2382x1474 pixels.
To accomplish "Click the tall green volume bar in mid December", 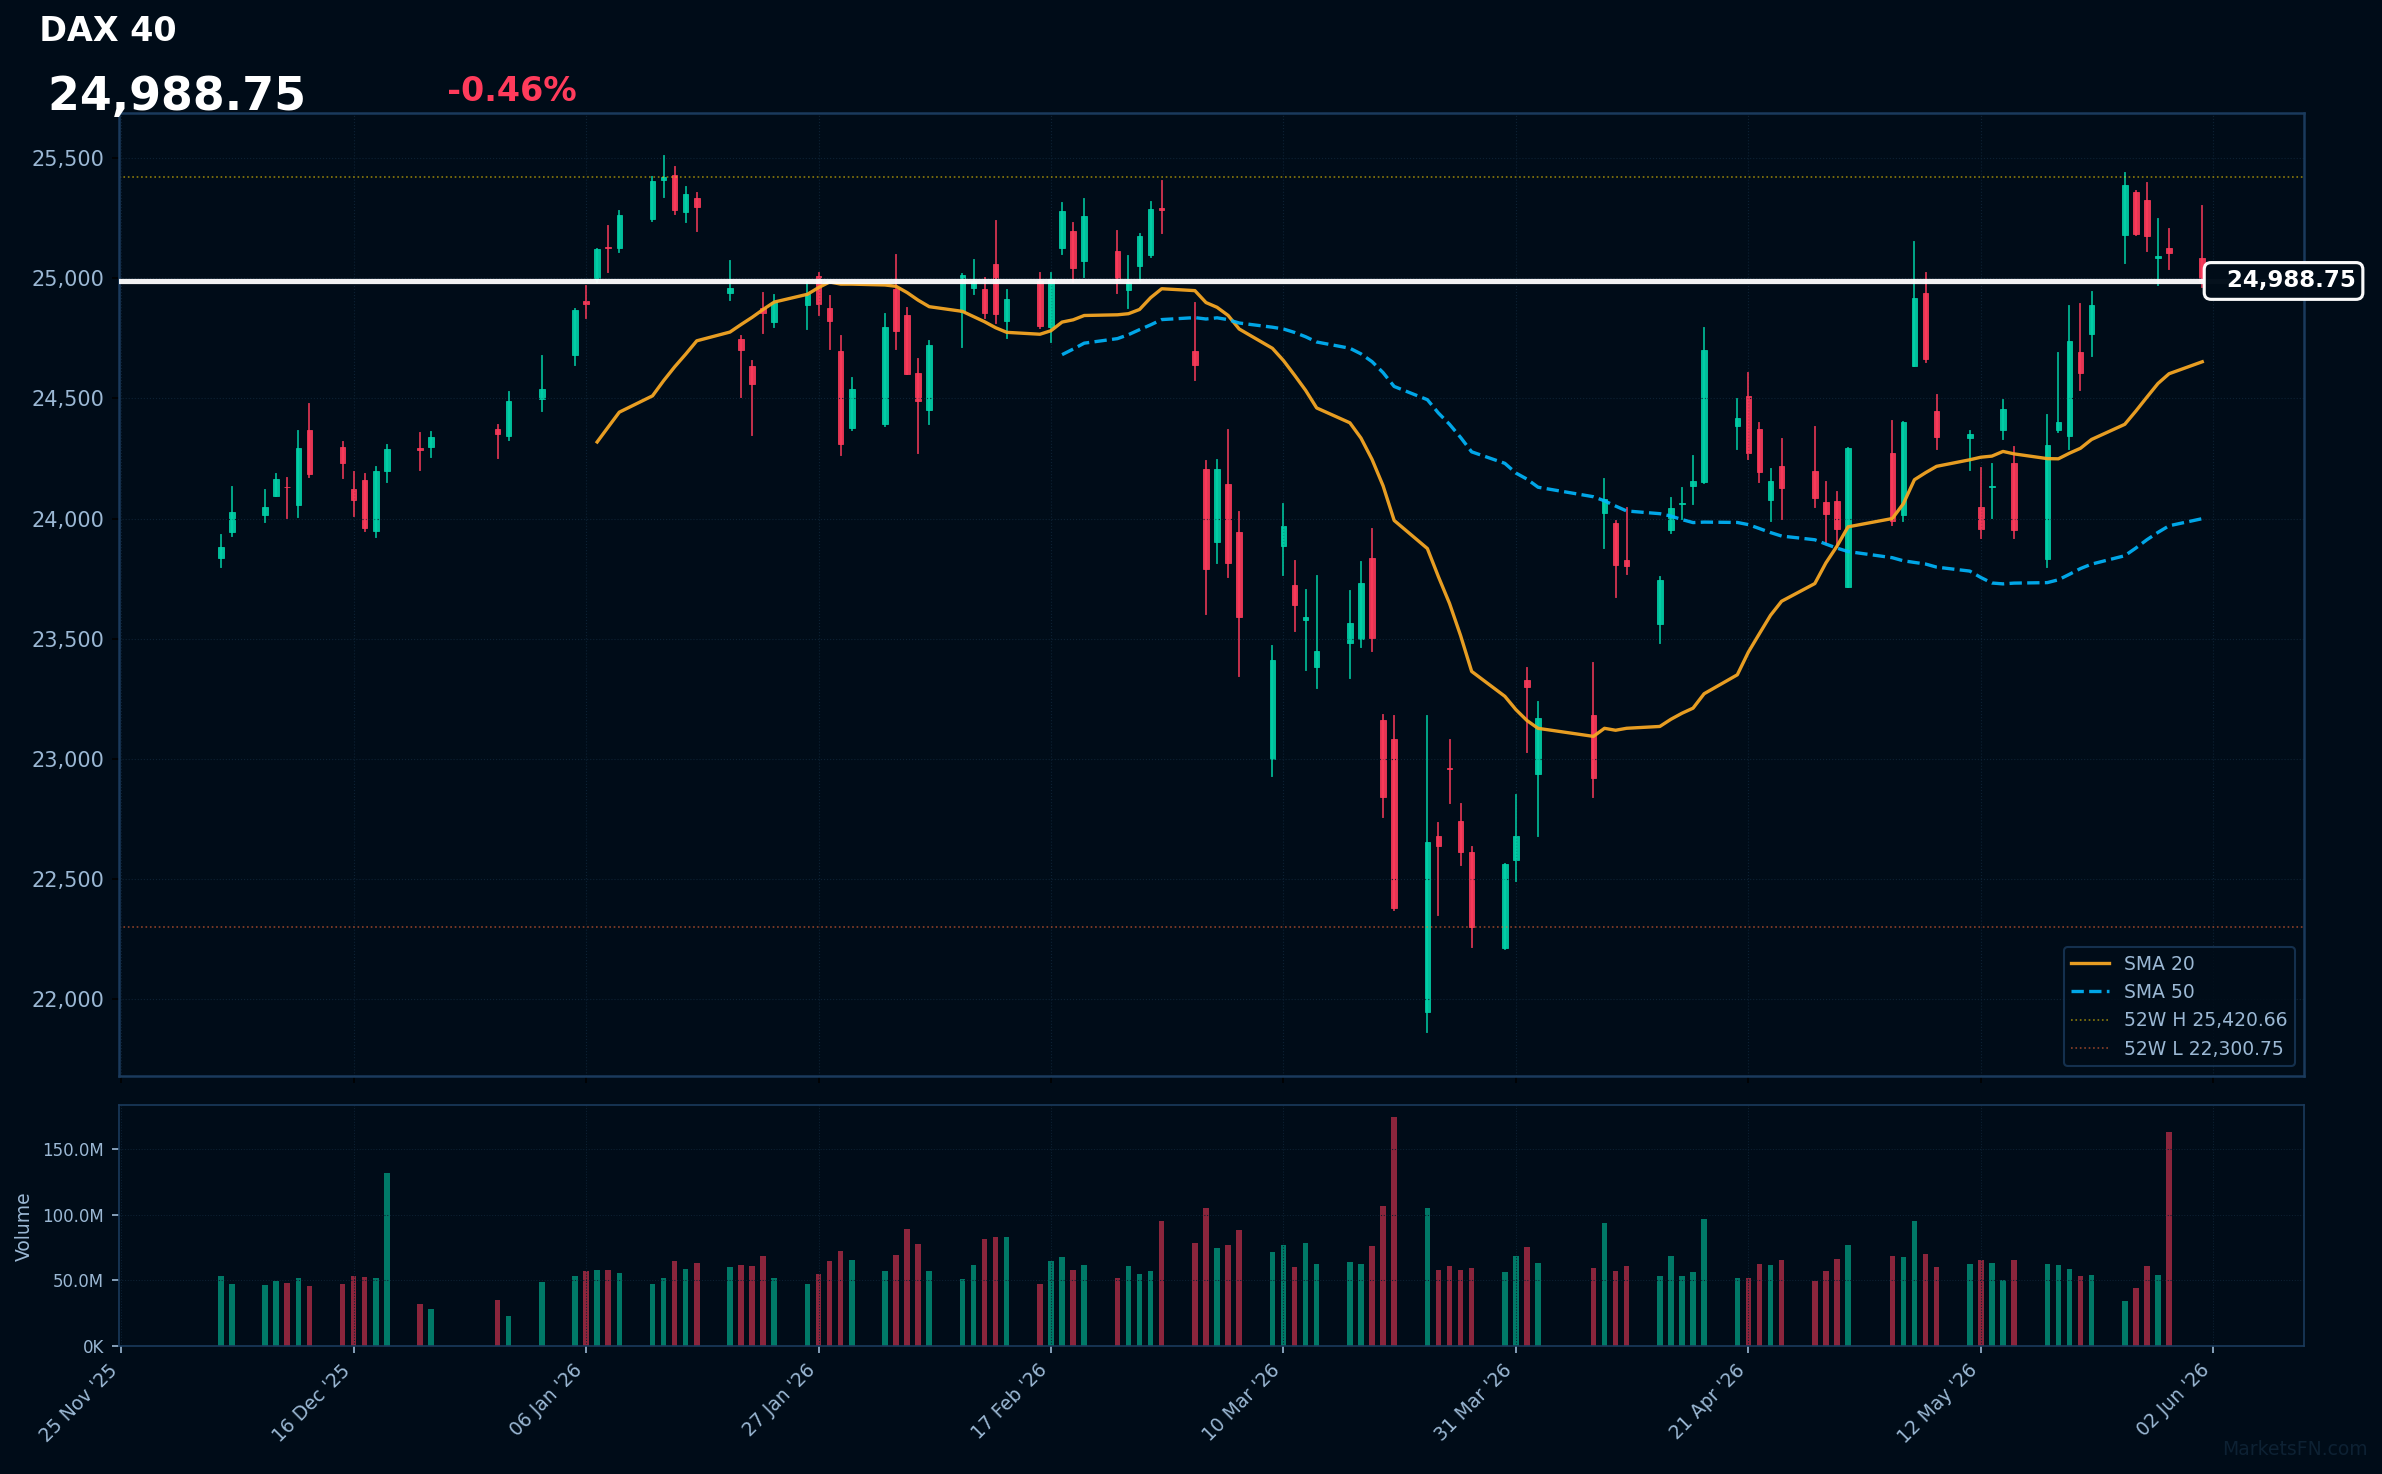I will [387, 1259].
